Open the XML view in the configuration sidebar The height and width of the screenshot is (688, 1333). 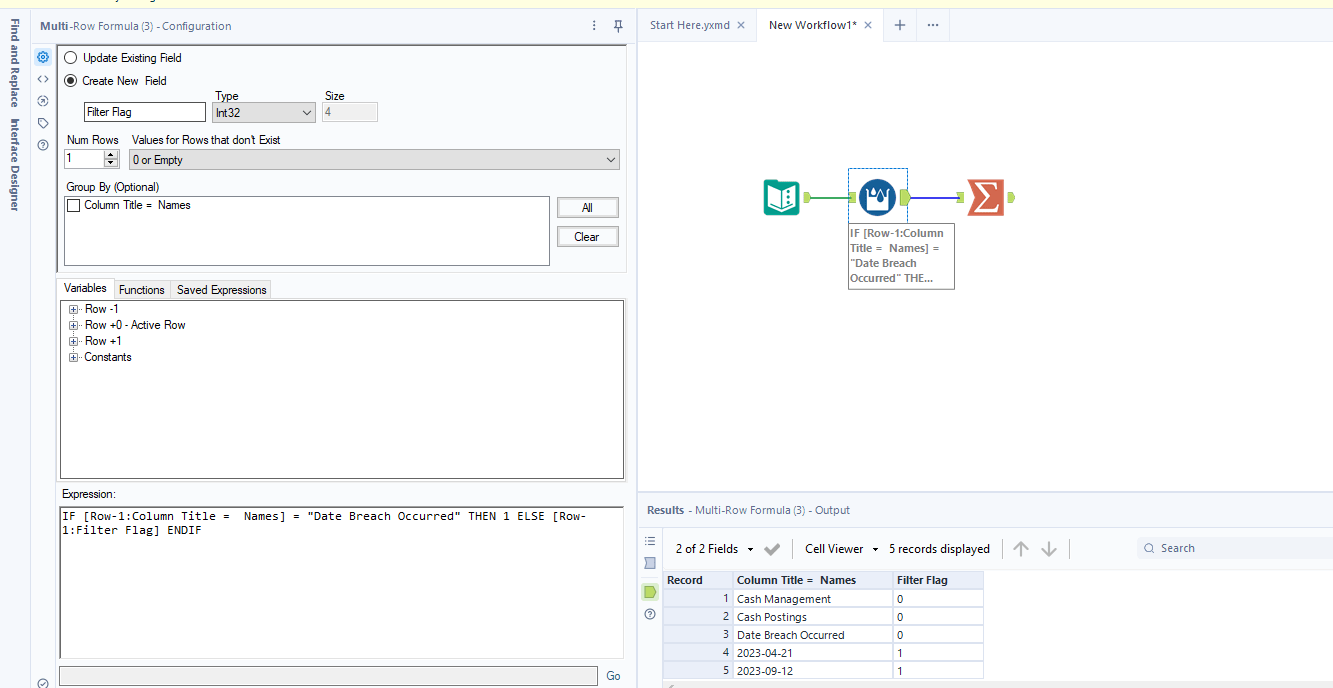[x=42, y=79]
